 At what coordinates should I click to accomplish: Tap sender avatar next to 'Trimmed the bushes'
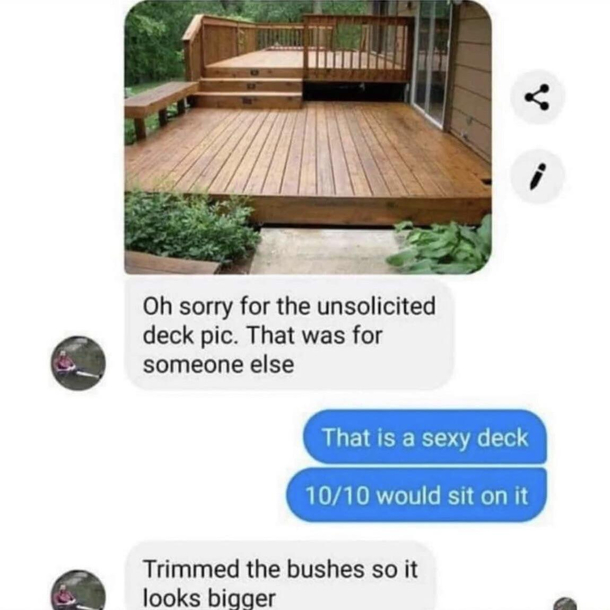click(x=78, y=591)
